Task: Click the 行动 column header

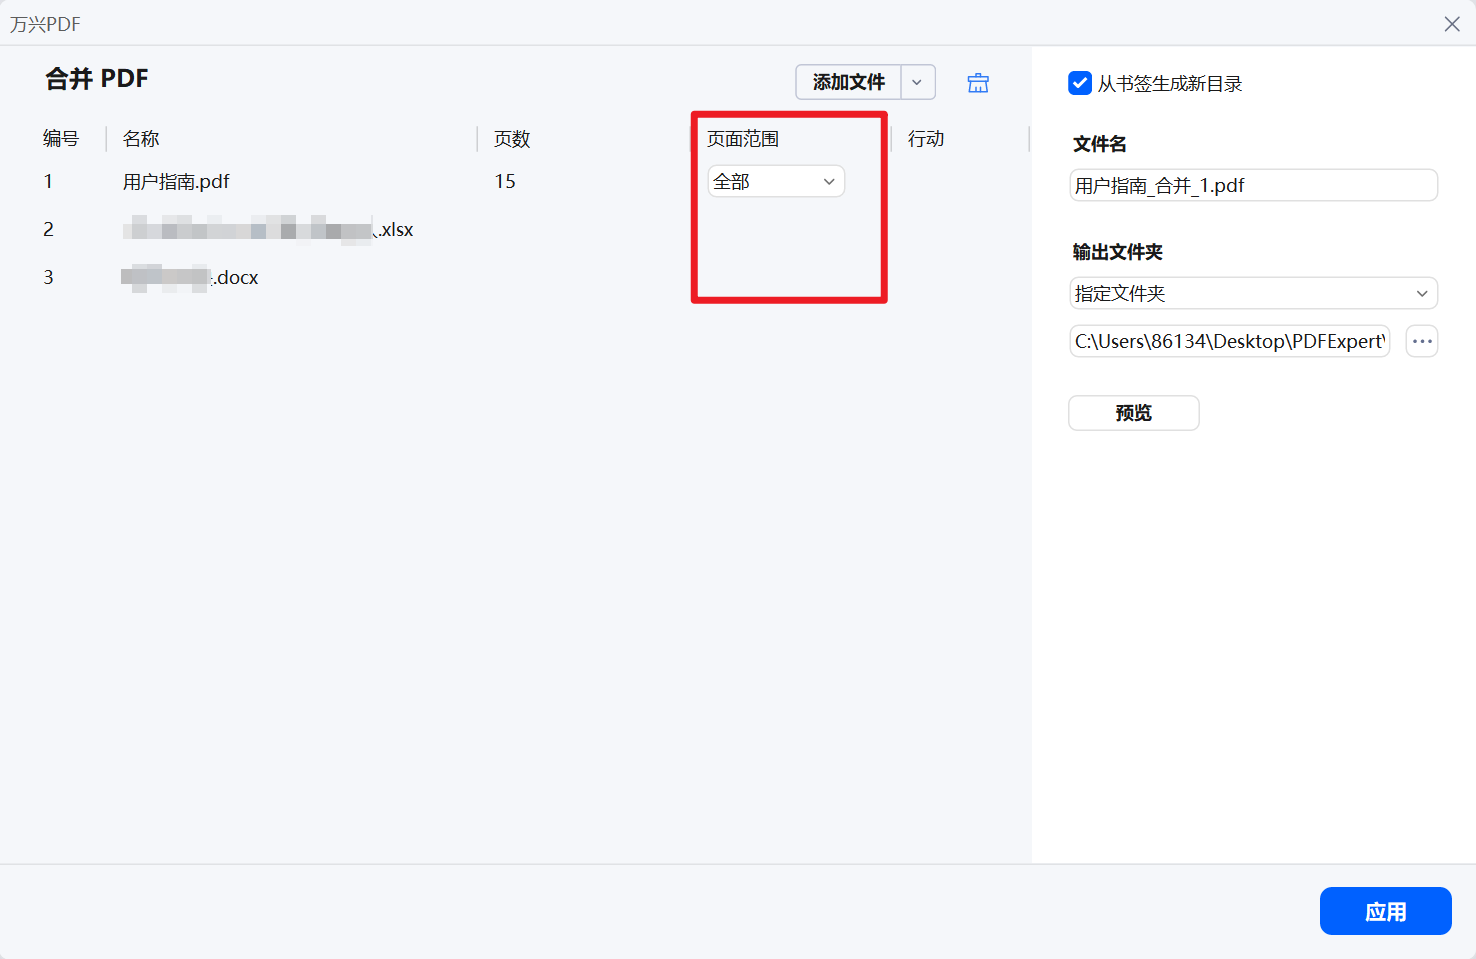Action: pos(925,138)
